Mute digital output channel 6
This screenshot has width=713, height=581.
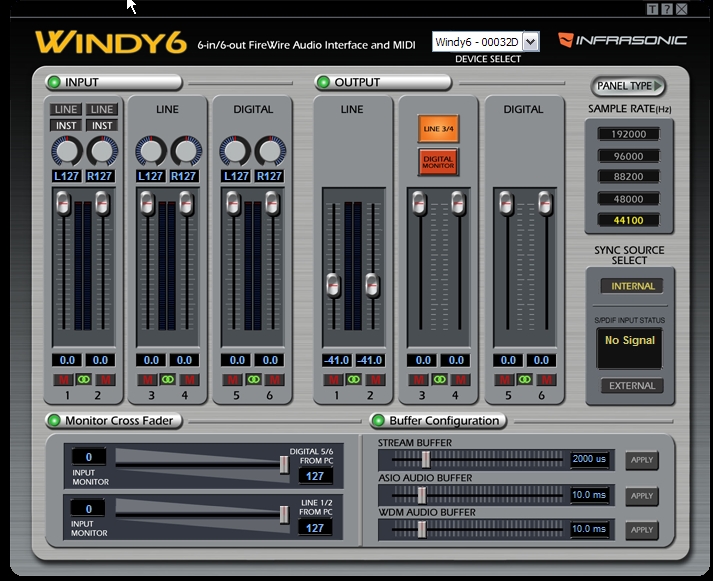point(546,380)
